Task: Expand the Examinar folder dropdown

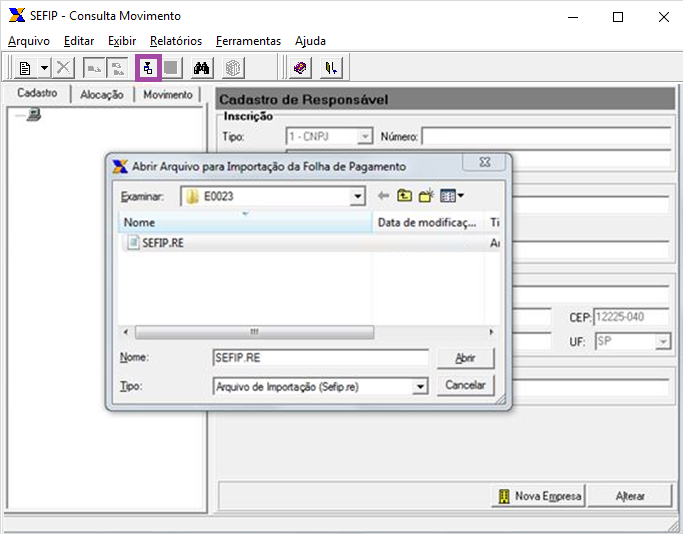Action: point(357,196)
